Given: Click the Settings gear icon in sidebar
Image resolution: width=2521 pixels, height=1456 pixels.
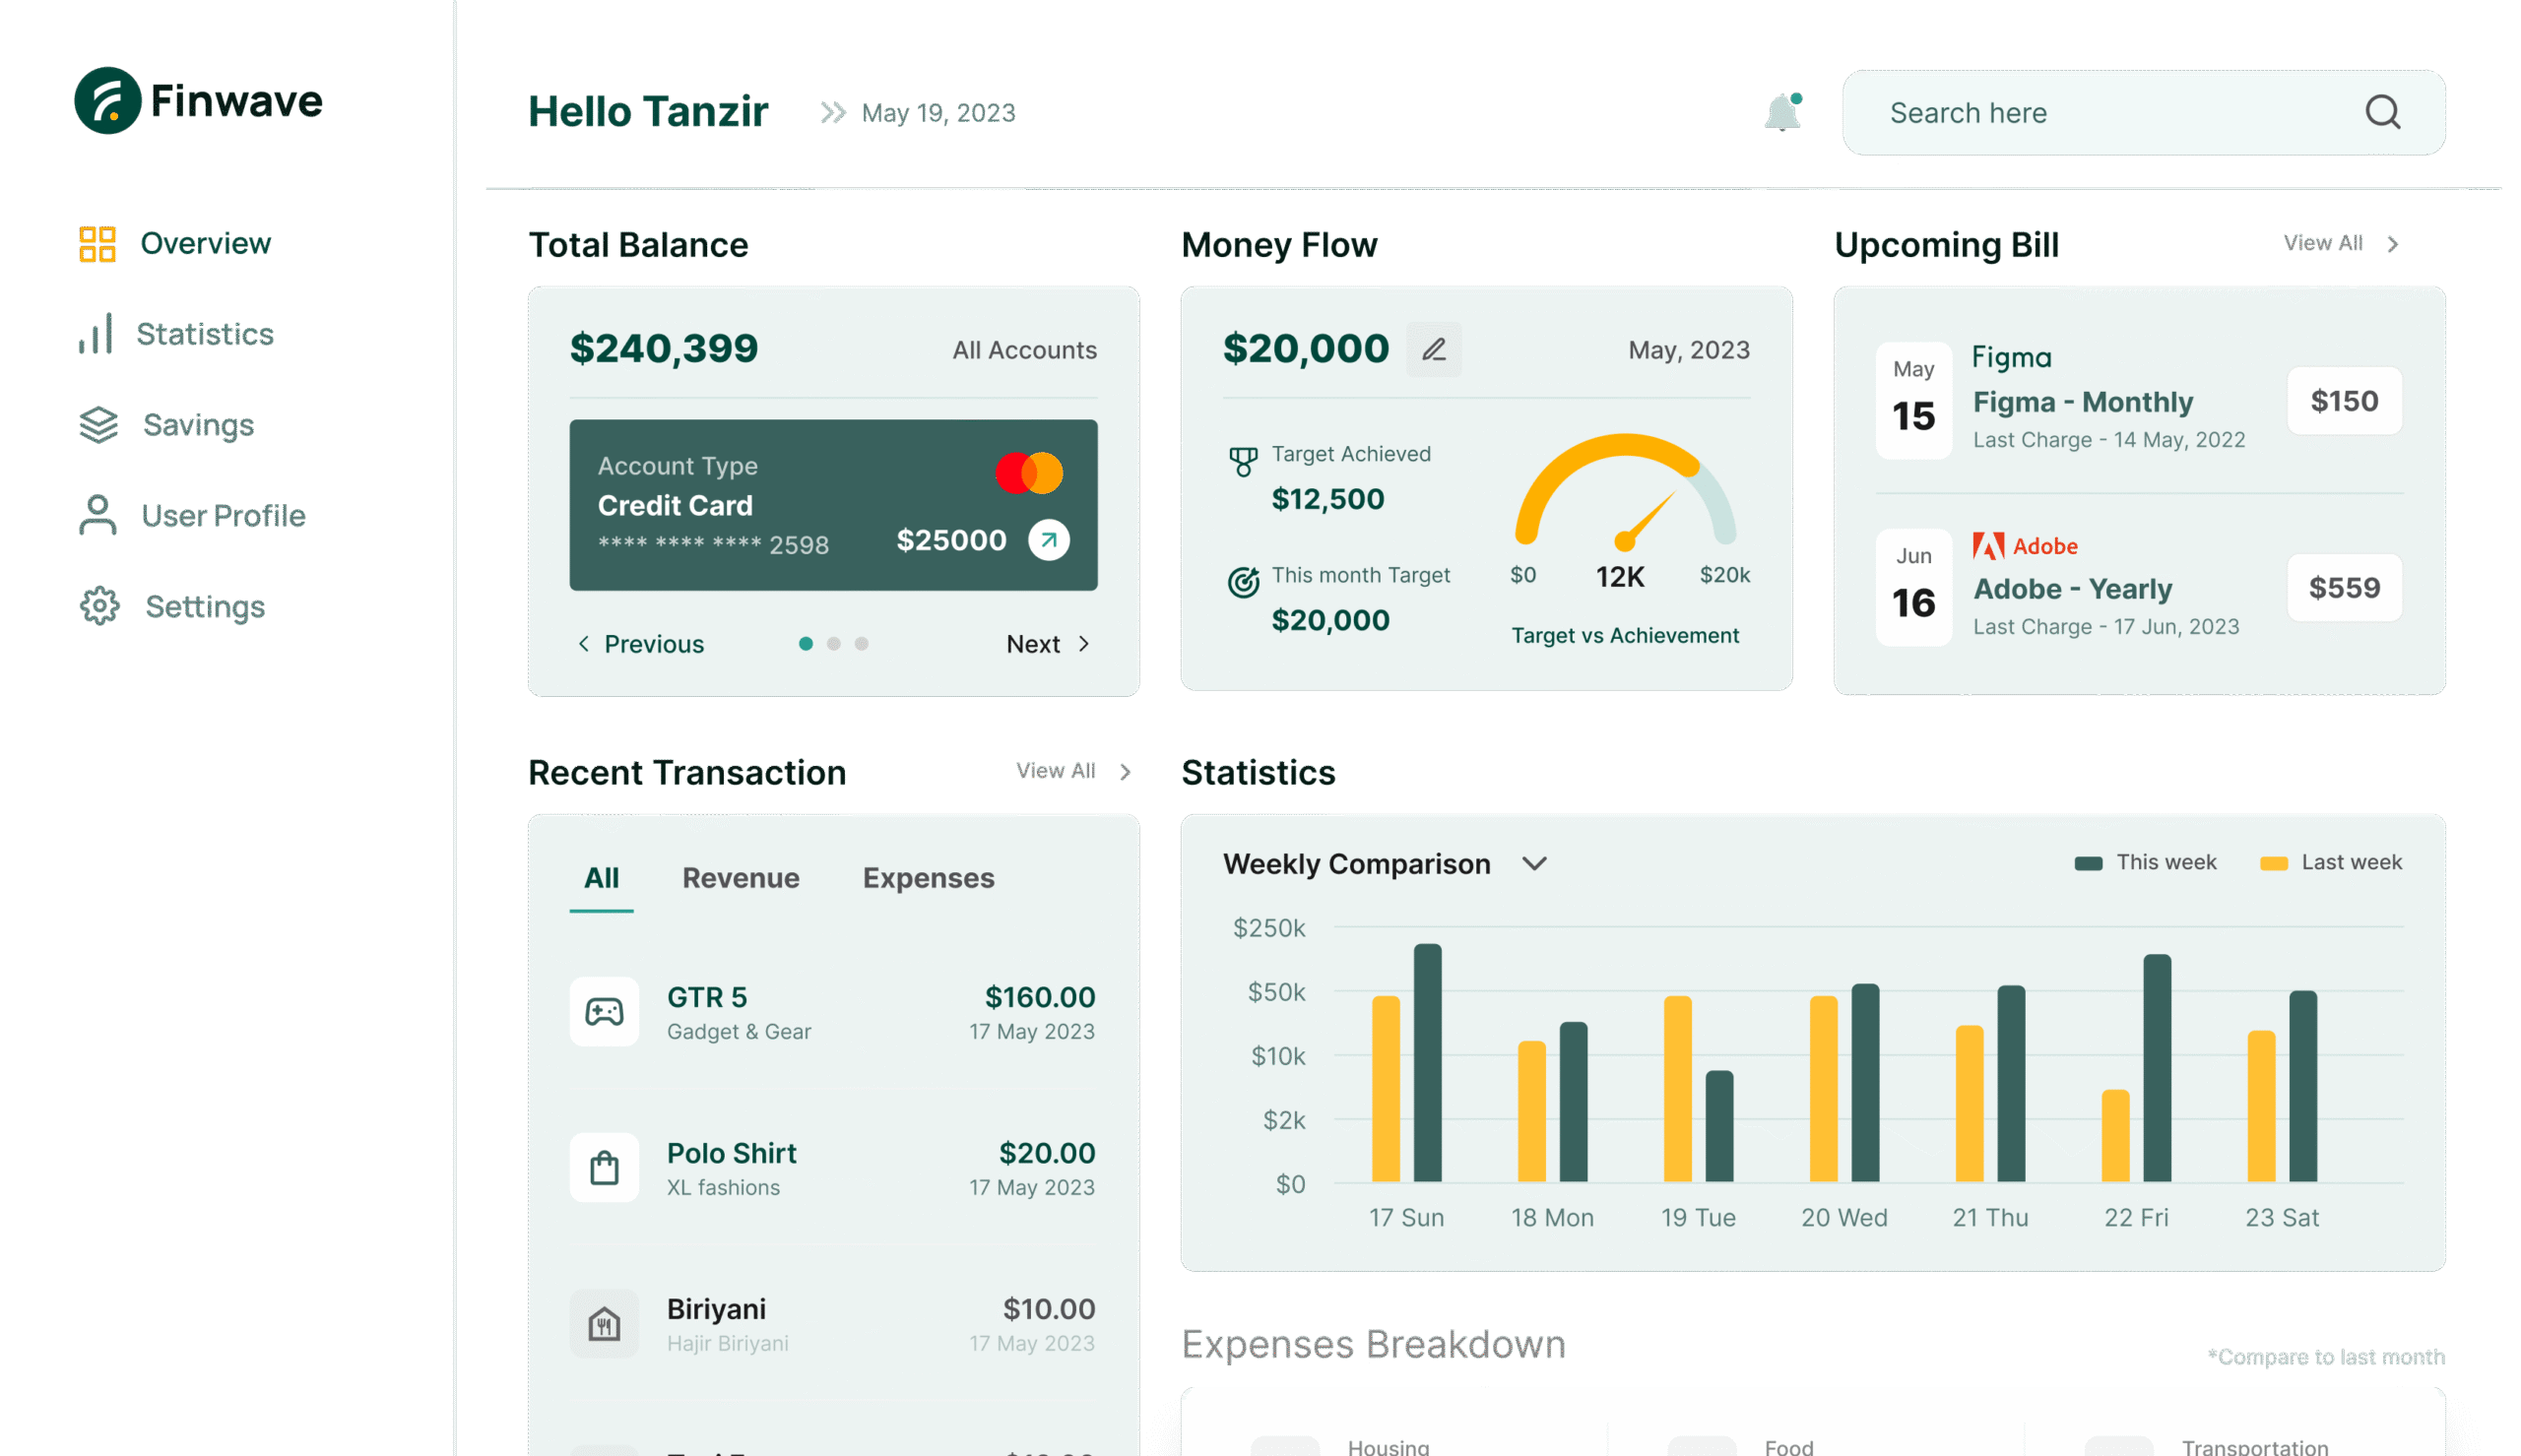Looking at the screenshot, I should click(99, 606).
